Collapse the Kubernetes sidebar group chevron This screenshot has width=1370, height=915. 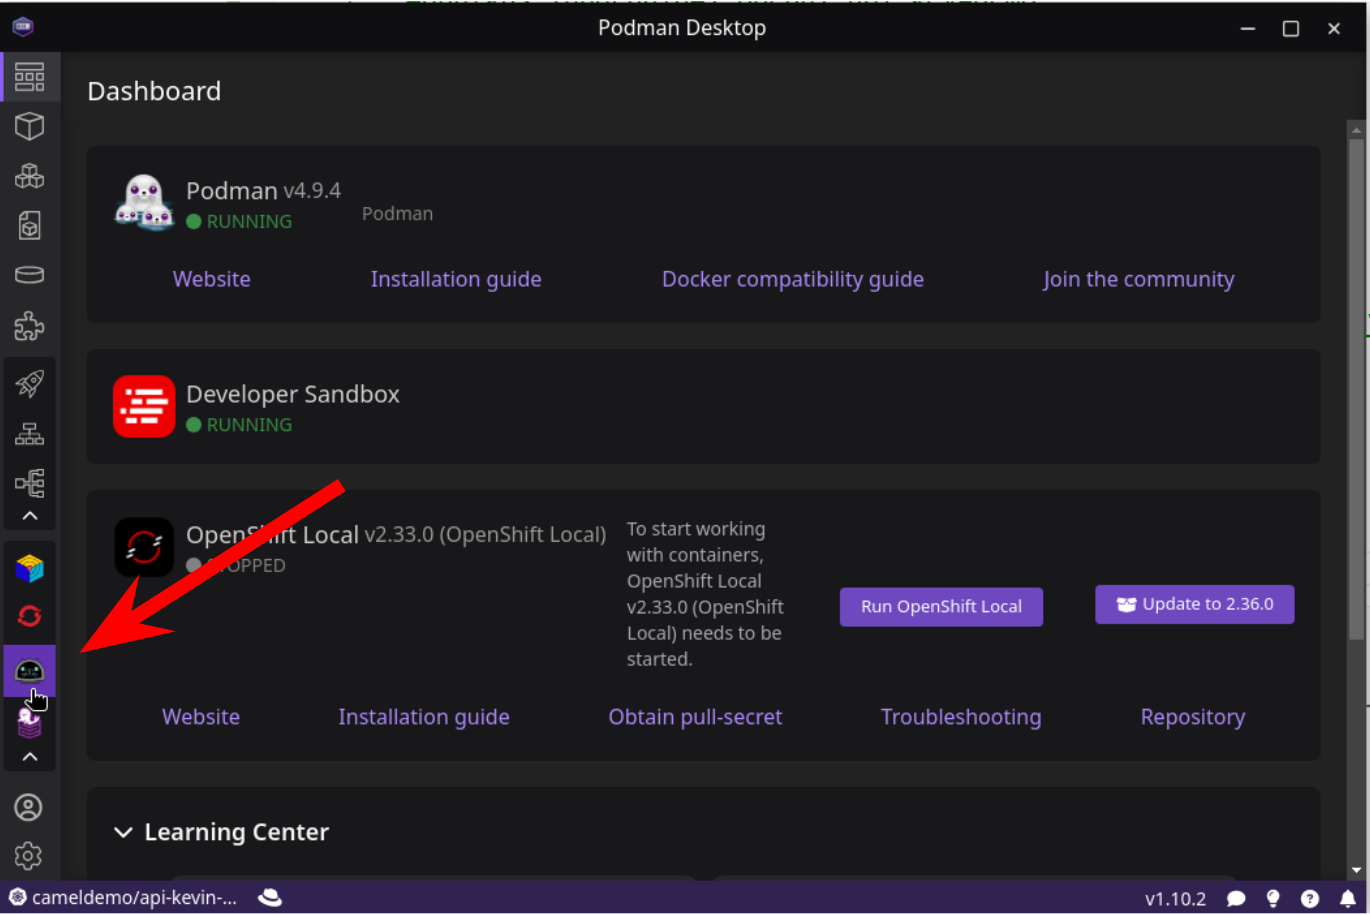(x=30, y=516)
